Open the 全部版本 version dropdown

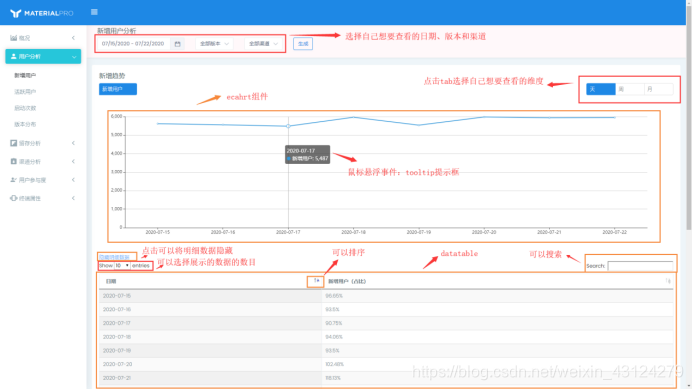pyautogui.click(x=214, y=44)
